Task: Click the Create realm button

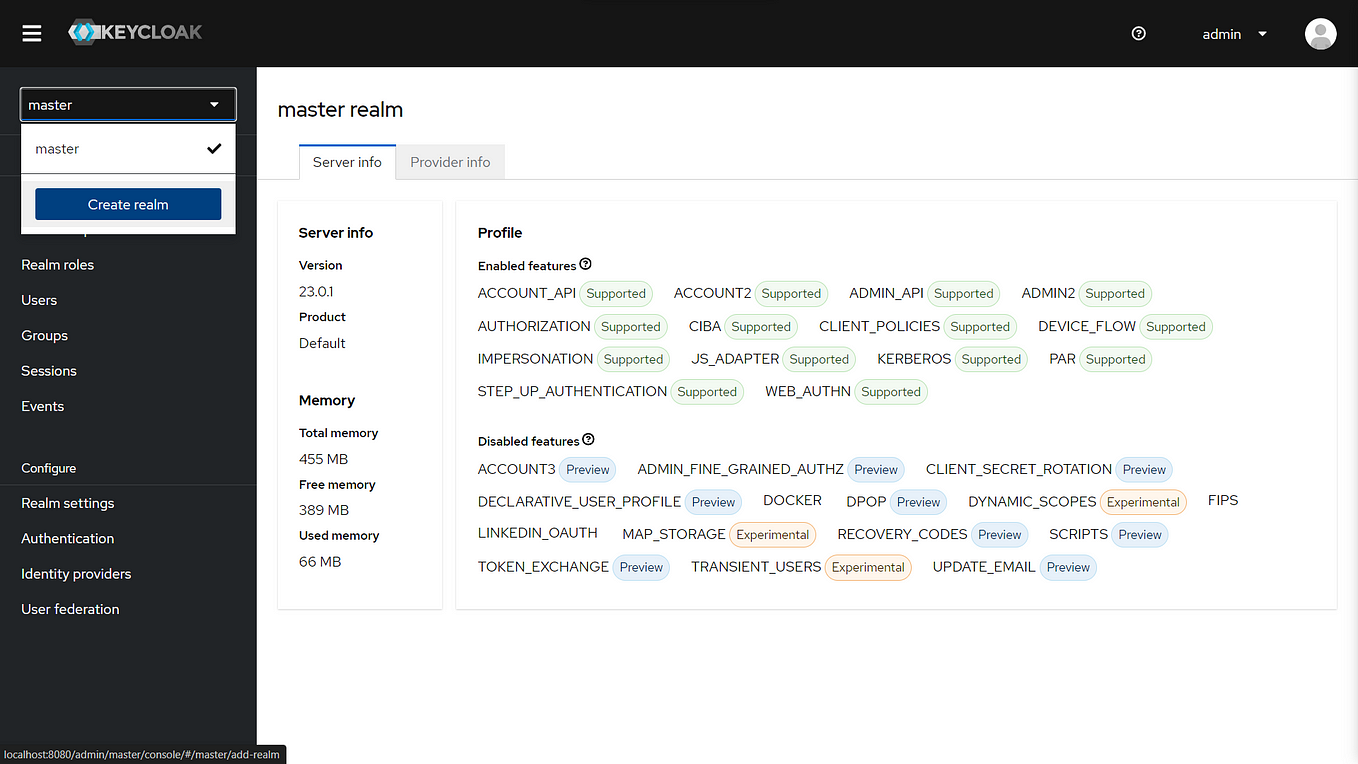Action: pyautogui.click(x=128, y=204)
